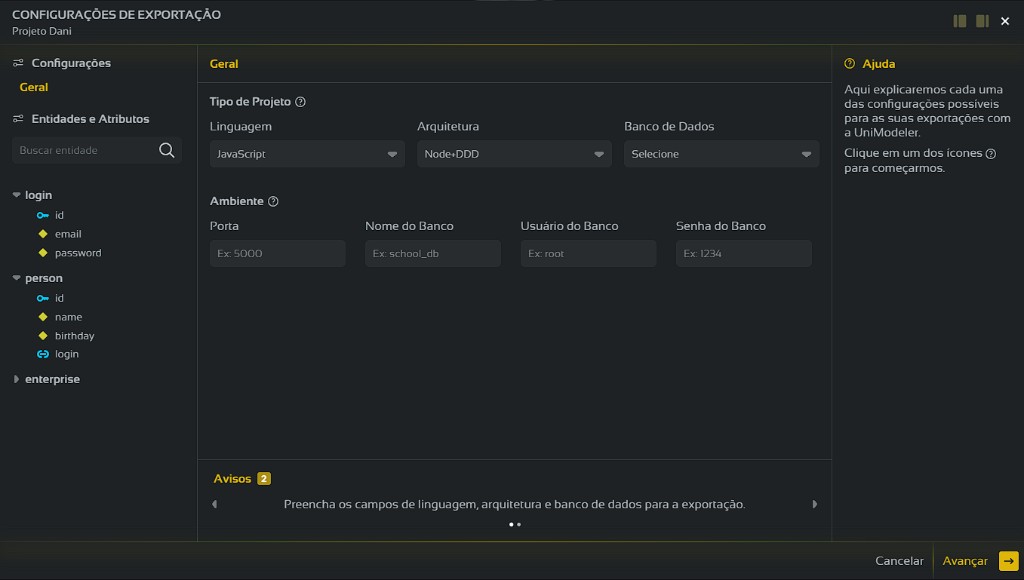
Task: Click the Avançar button
Action: (965, 561)
